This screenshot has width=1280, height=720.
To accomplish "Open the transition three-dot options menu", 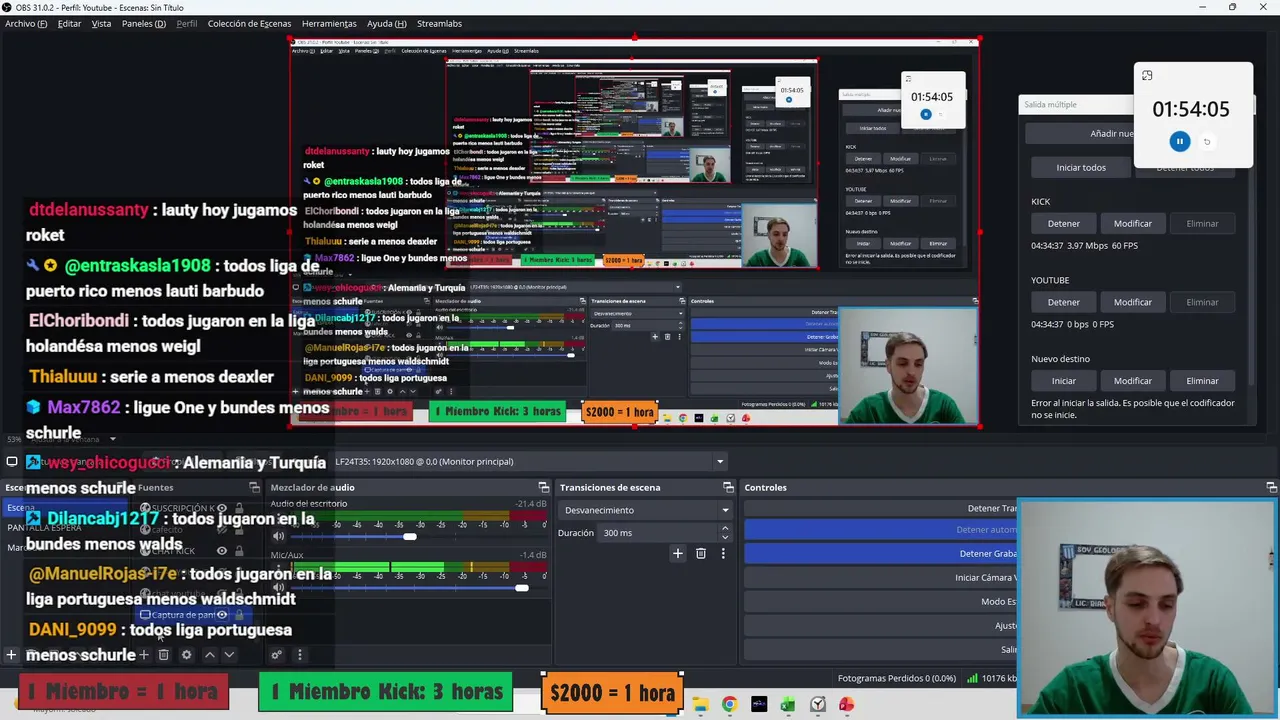I will [x=723, y=553].
